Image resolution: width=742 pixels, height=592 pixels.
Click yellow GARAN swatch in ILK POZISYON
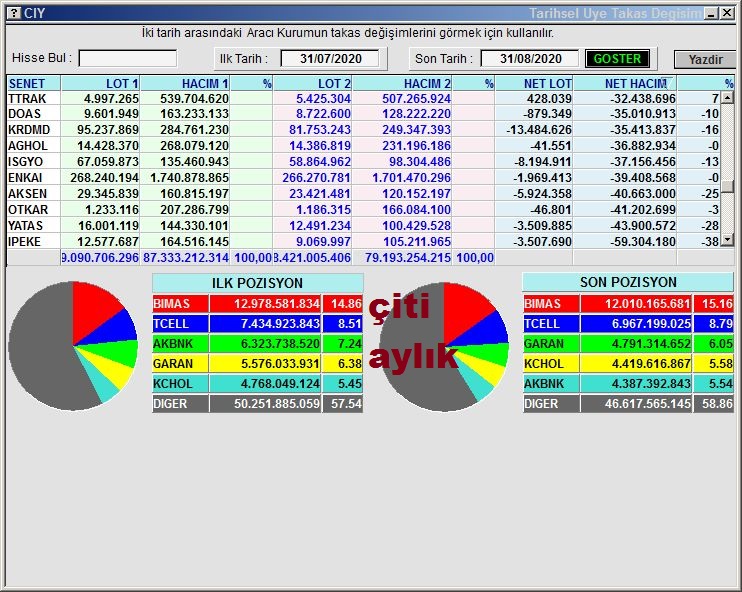point(180,364)
